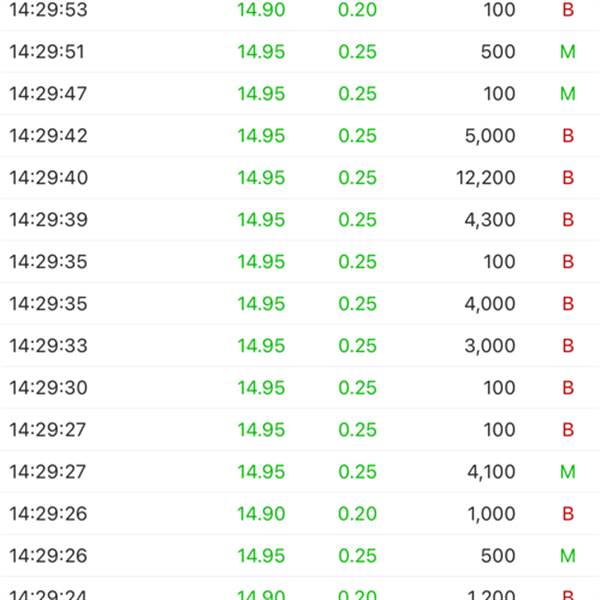The image size is (600, 600).
Task: Tap the partially visible 14:29:24 row
Action: click(300, 589)
